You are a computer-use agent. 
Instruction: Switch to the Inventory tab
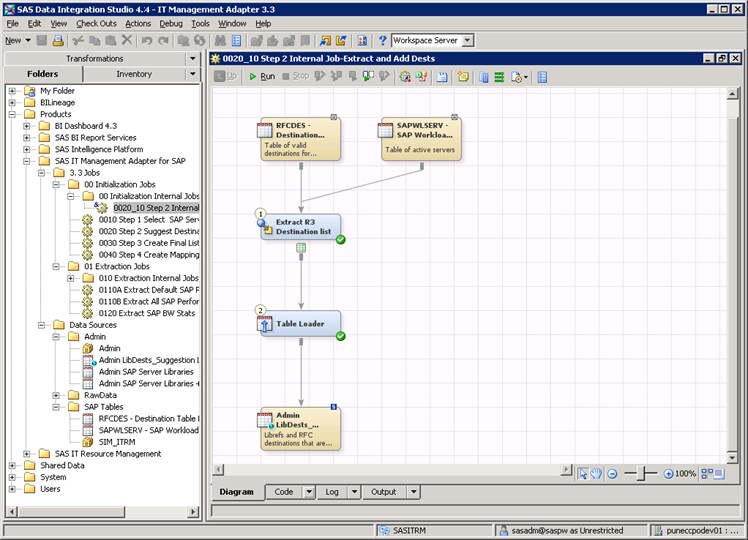(x=134, y=74)
